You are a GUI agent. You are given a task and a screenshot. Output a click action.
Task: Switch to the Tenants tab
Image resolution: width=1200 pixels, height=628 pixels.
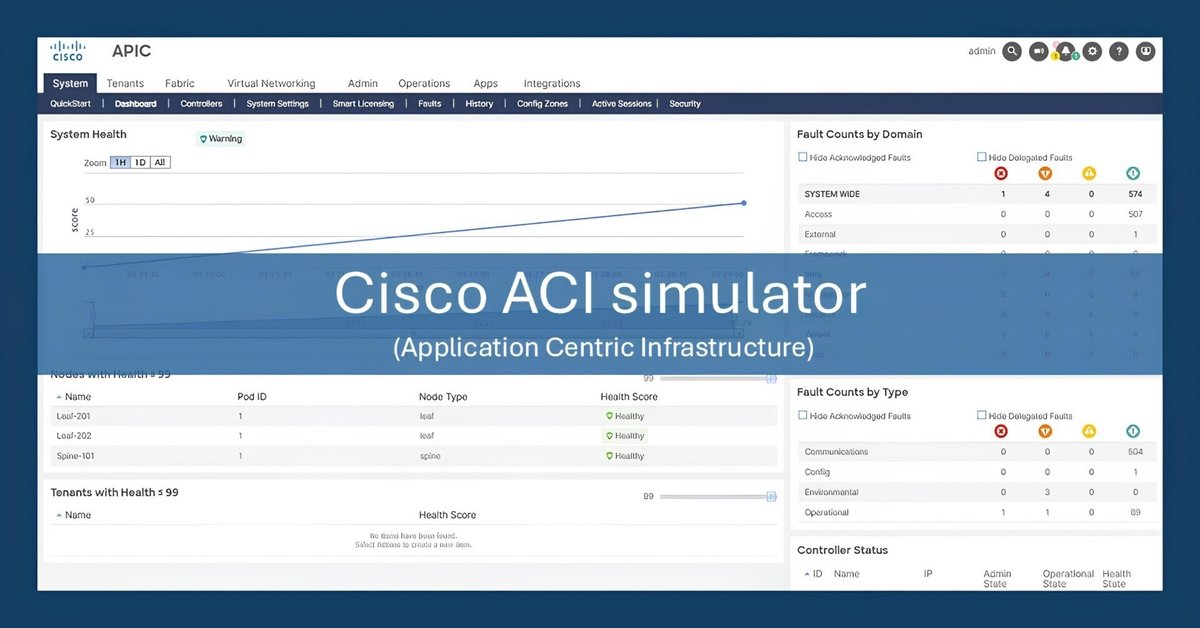125,83
